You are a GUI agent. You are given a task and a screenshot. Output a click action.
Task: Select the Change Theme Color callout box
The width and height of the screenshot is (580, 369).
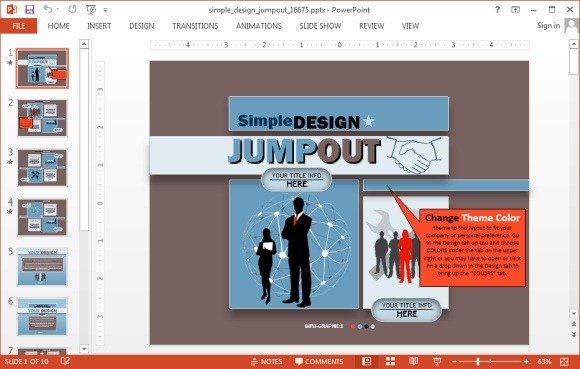click(x=472, y=247)
